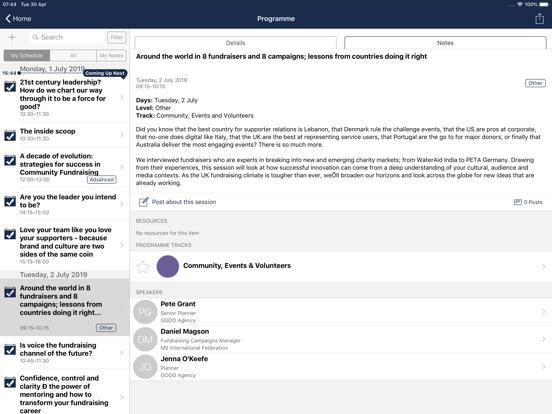Expand 21st century leadership session chevron

click(122, 98)
